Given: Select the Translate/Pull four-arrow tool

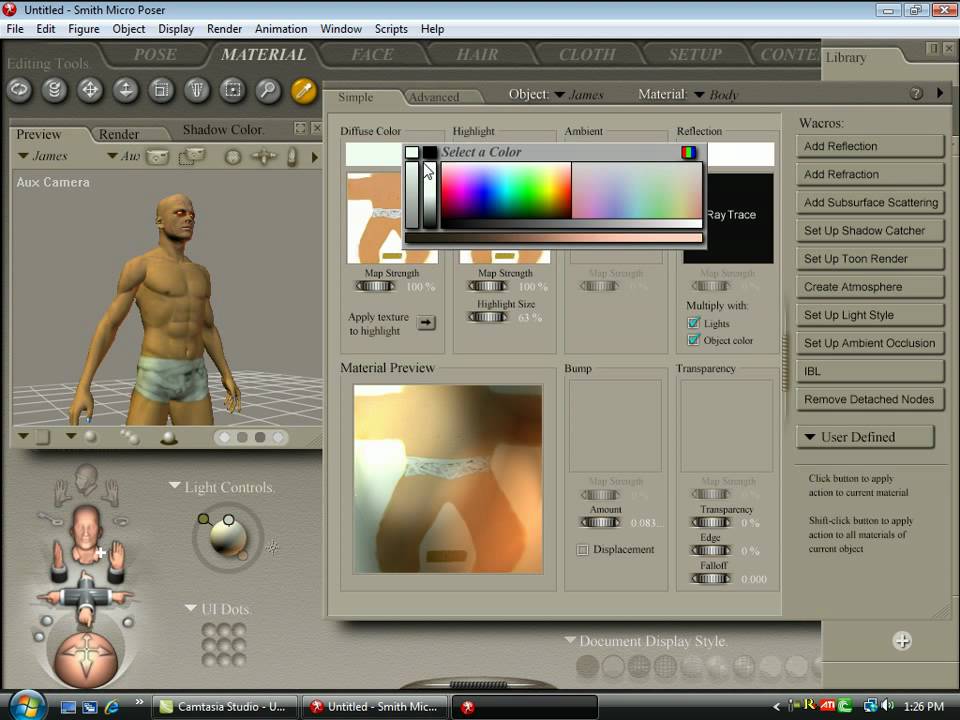Looking at the screenshot, I should [x=90, y=90].
